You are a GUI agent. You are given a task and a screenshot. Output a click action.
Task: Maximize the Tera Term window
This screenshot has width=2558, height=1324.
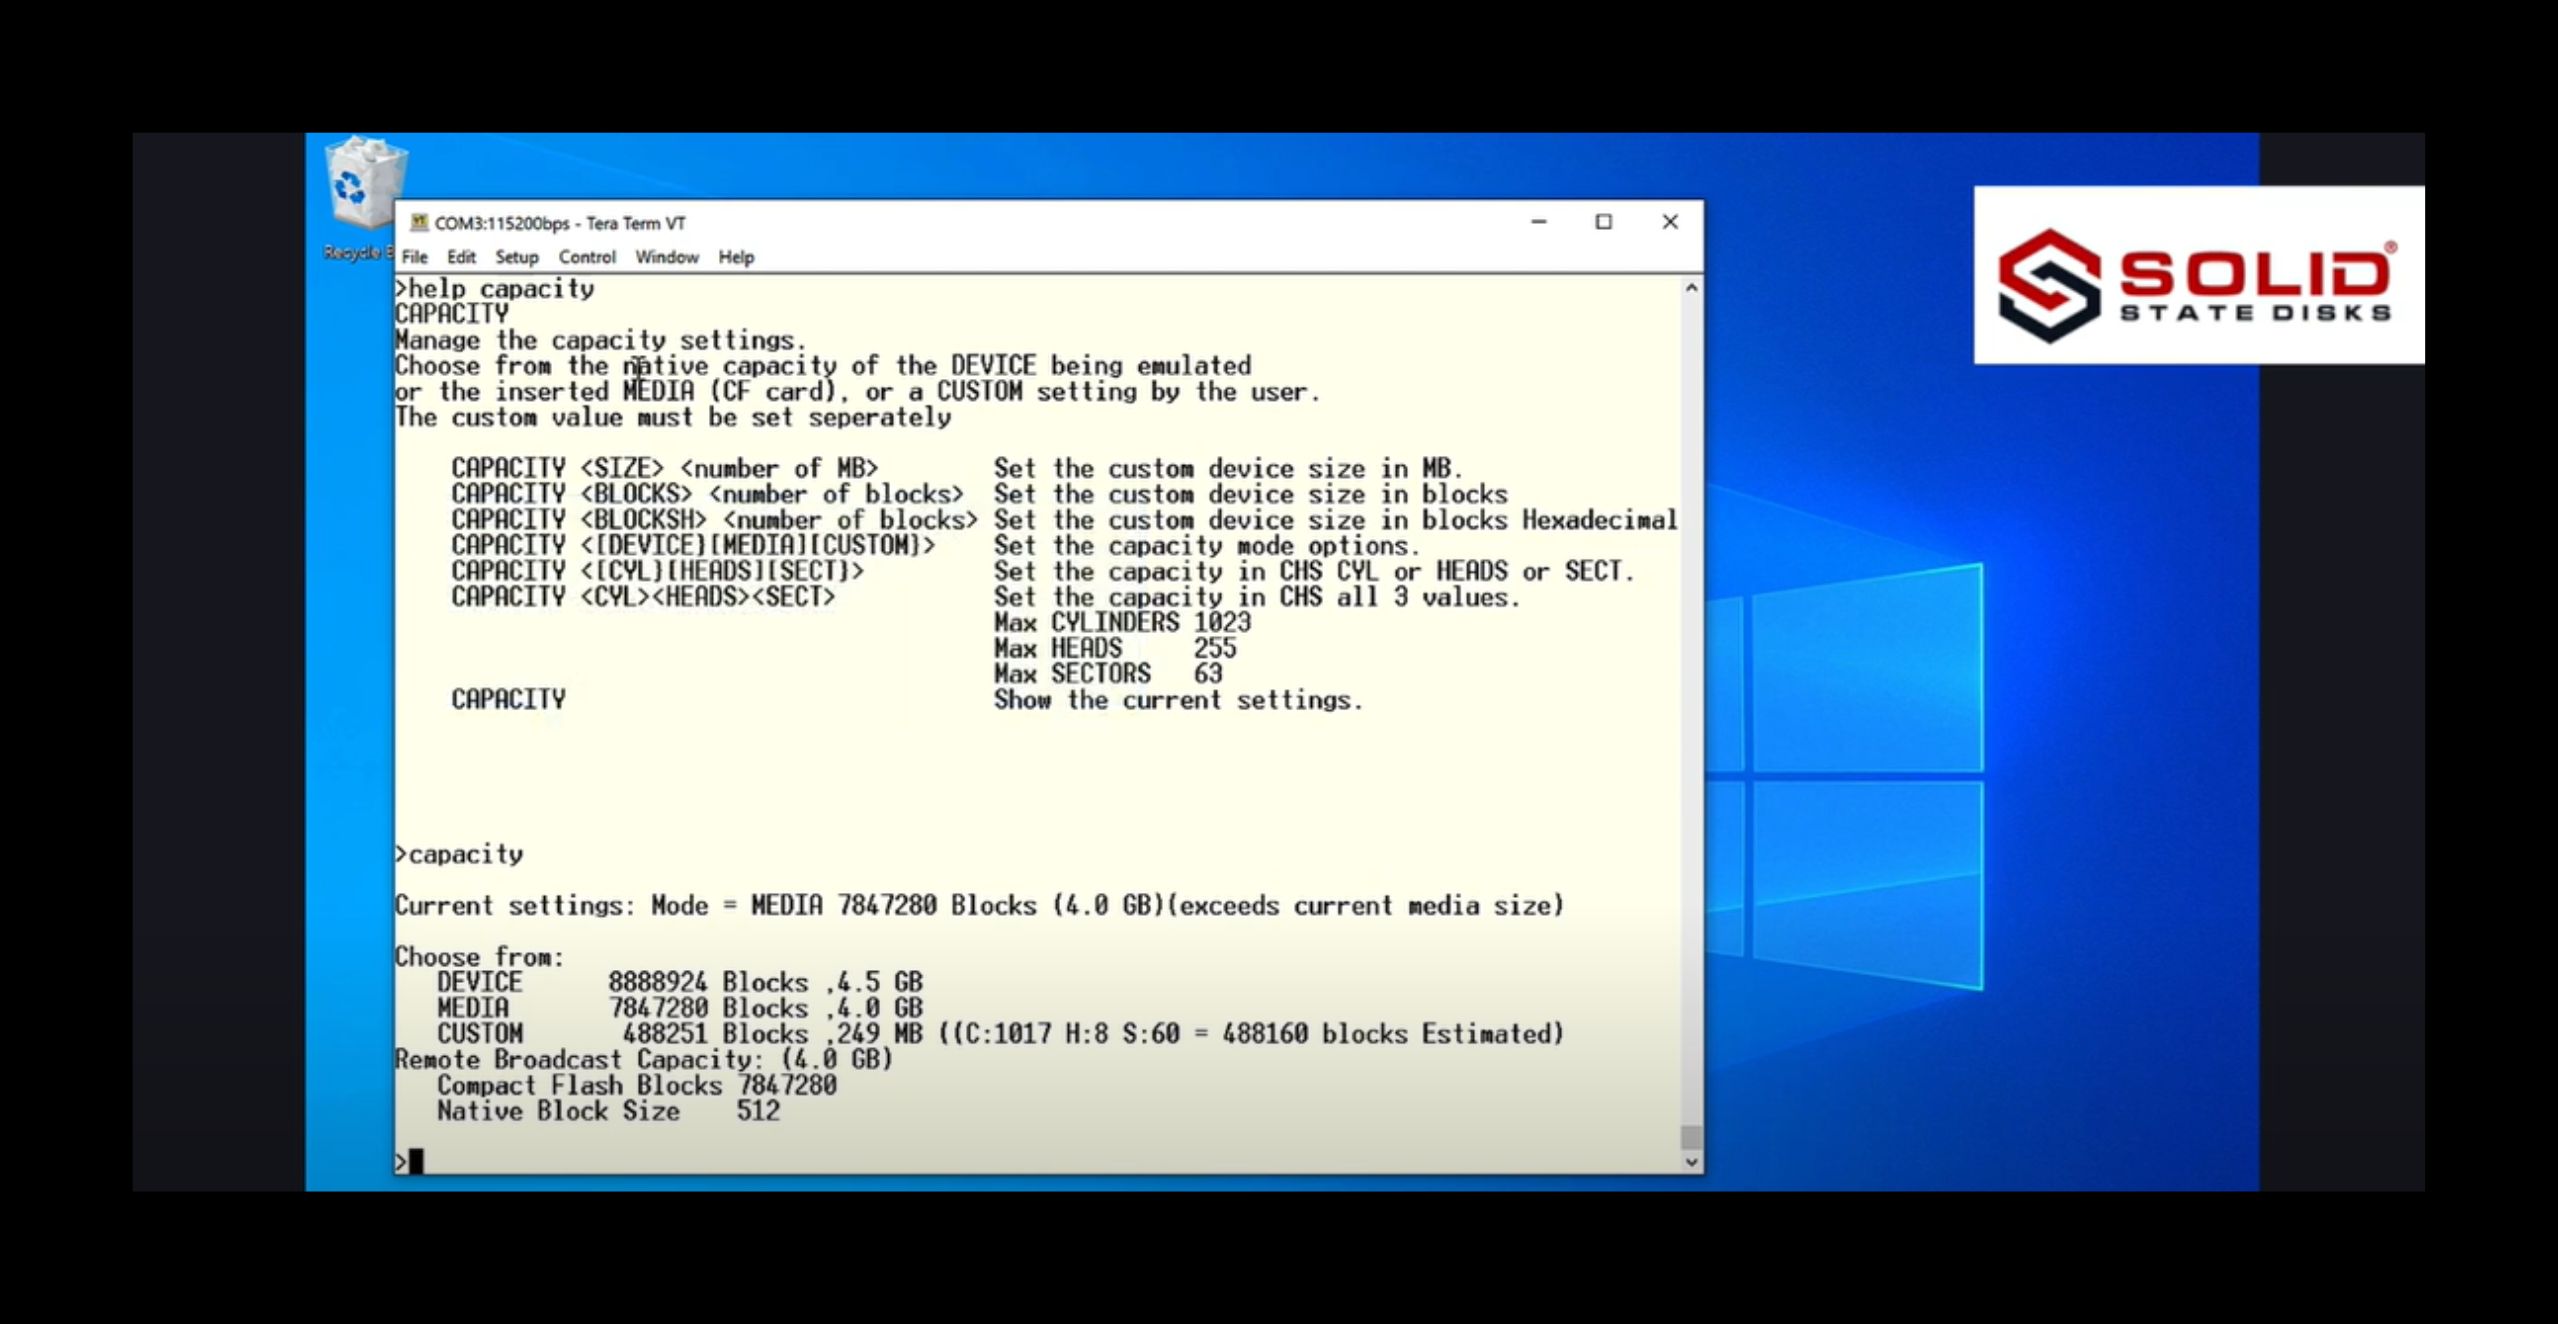point(1604,222)
